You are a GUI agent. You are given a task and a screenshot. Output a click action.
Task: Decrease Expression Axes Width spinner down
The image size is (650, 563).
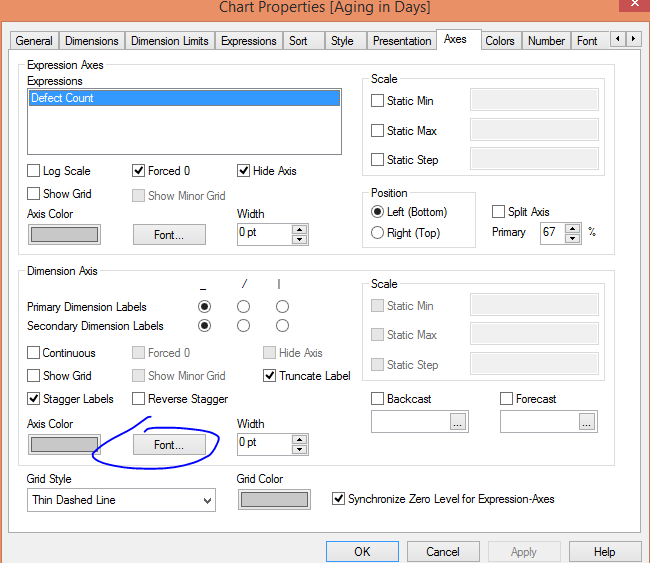299,239
